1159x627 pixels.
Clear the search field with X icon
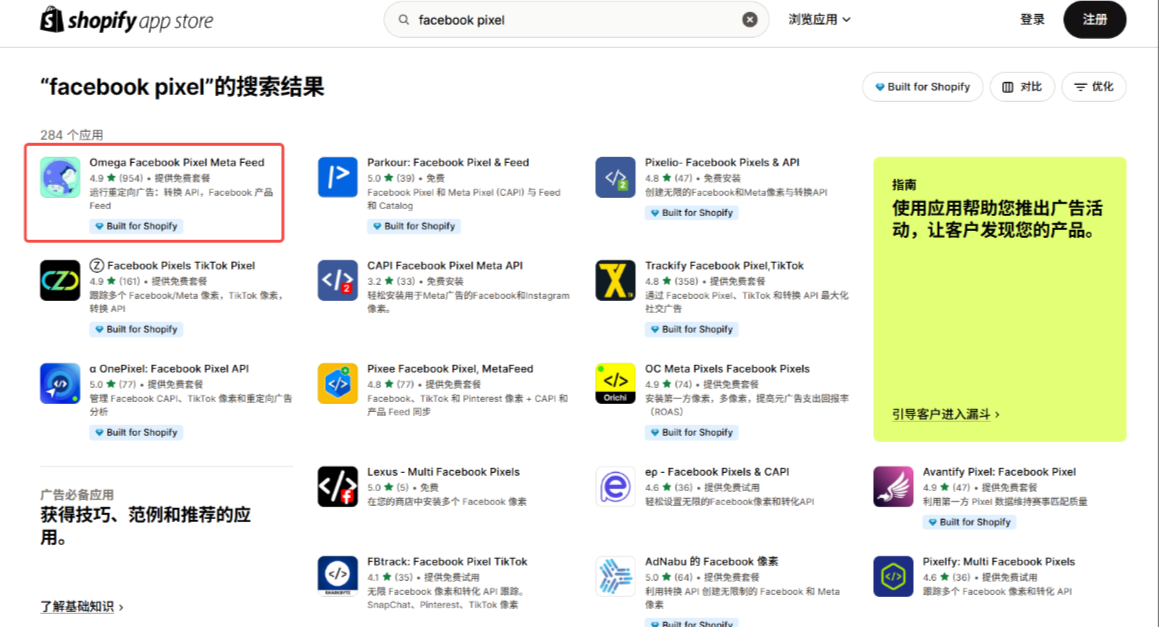pos(750,20)
